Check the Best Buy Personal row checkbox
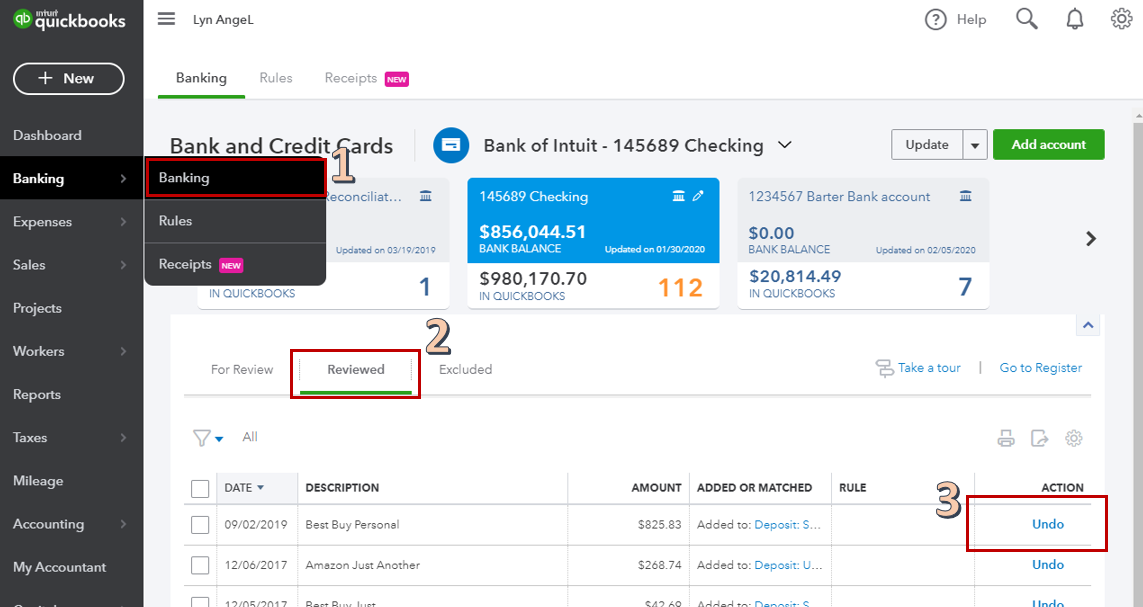This screenshot has height=607, width=1143. coord(200,525)
